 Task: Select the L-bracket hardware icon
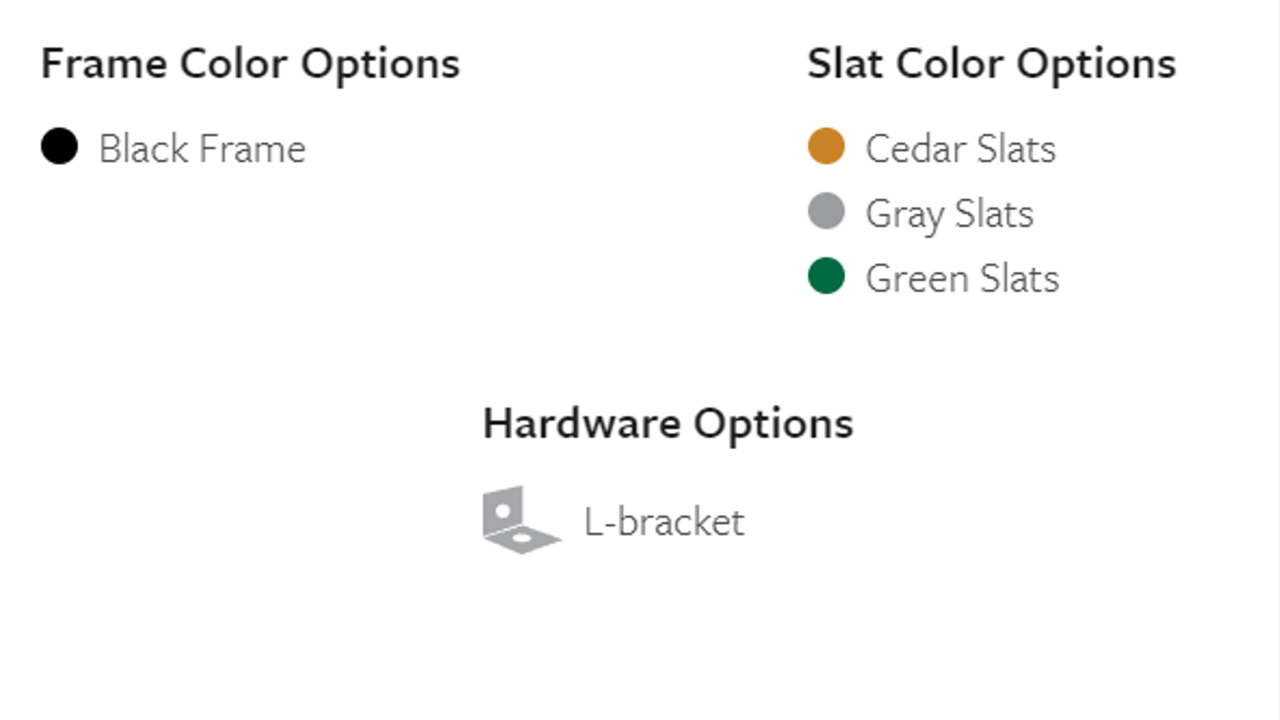521,521
